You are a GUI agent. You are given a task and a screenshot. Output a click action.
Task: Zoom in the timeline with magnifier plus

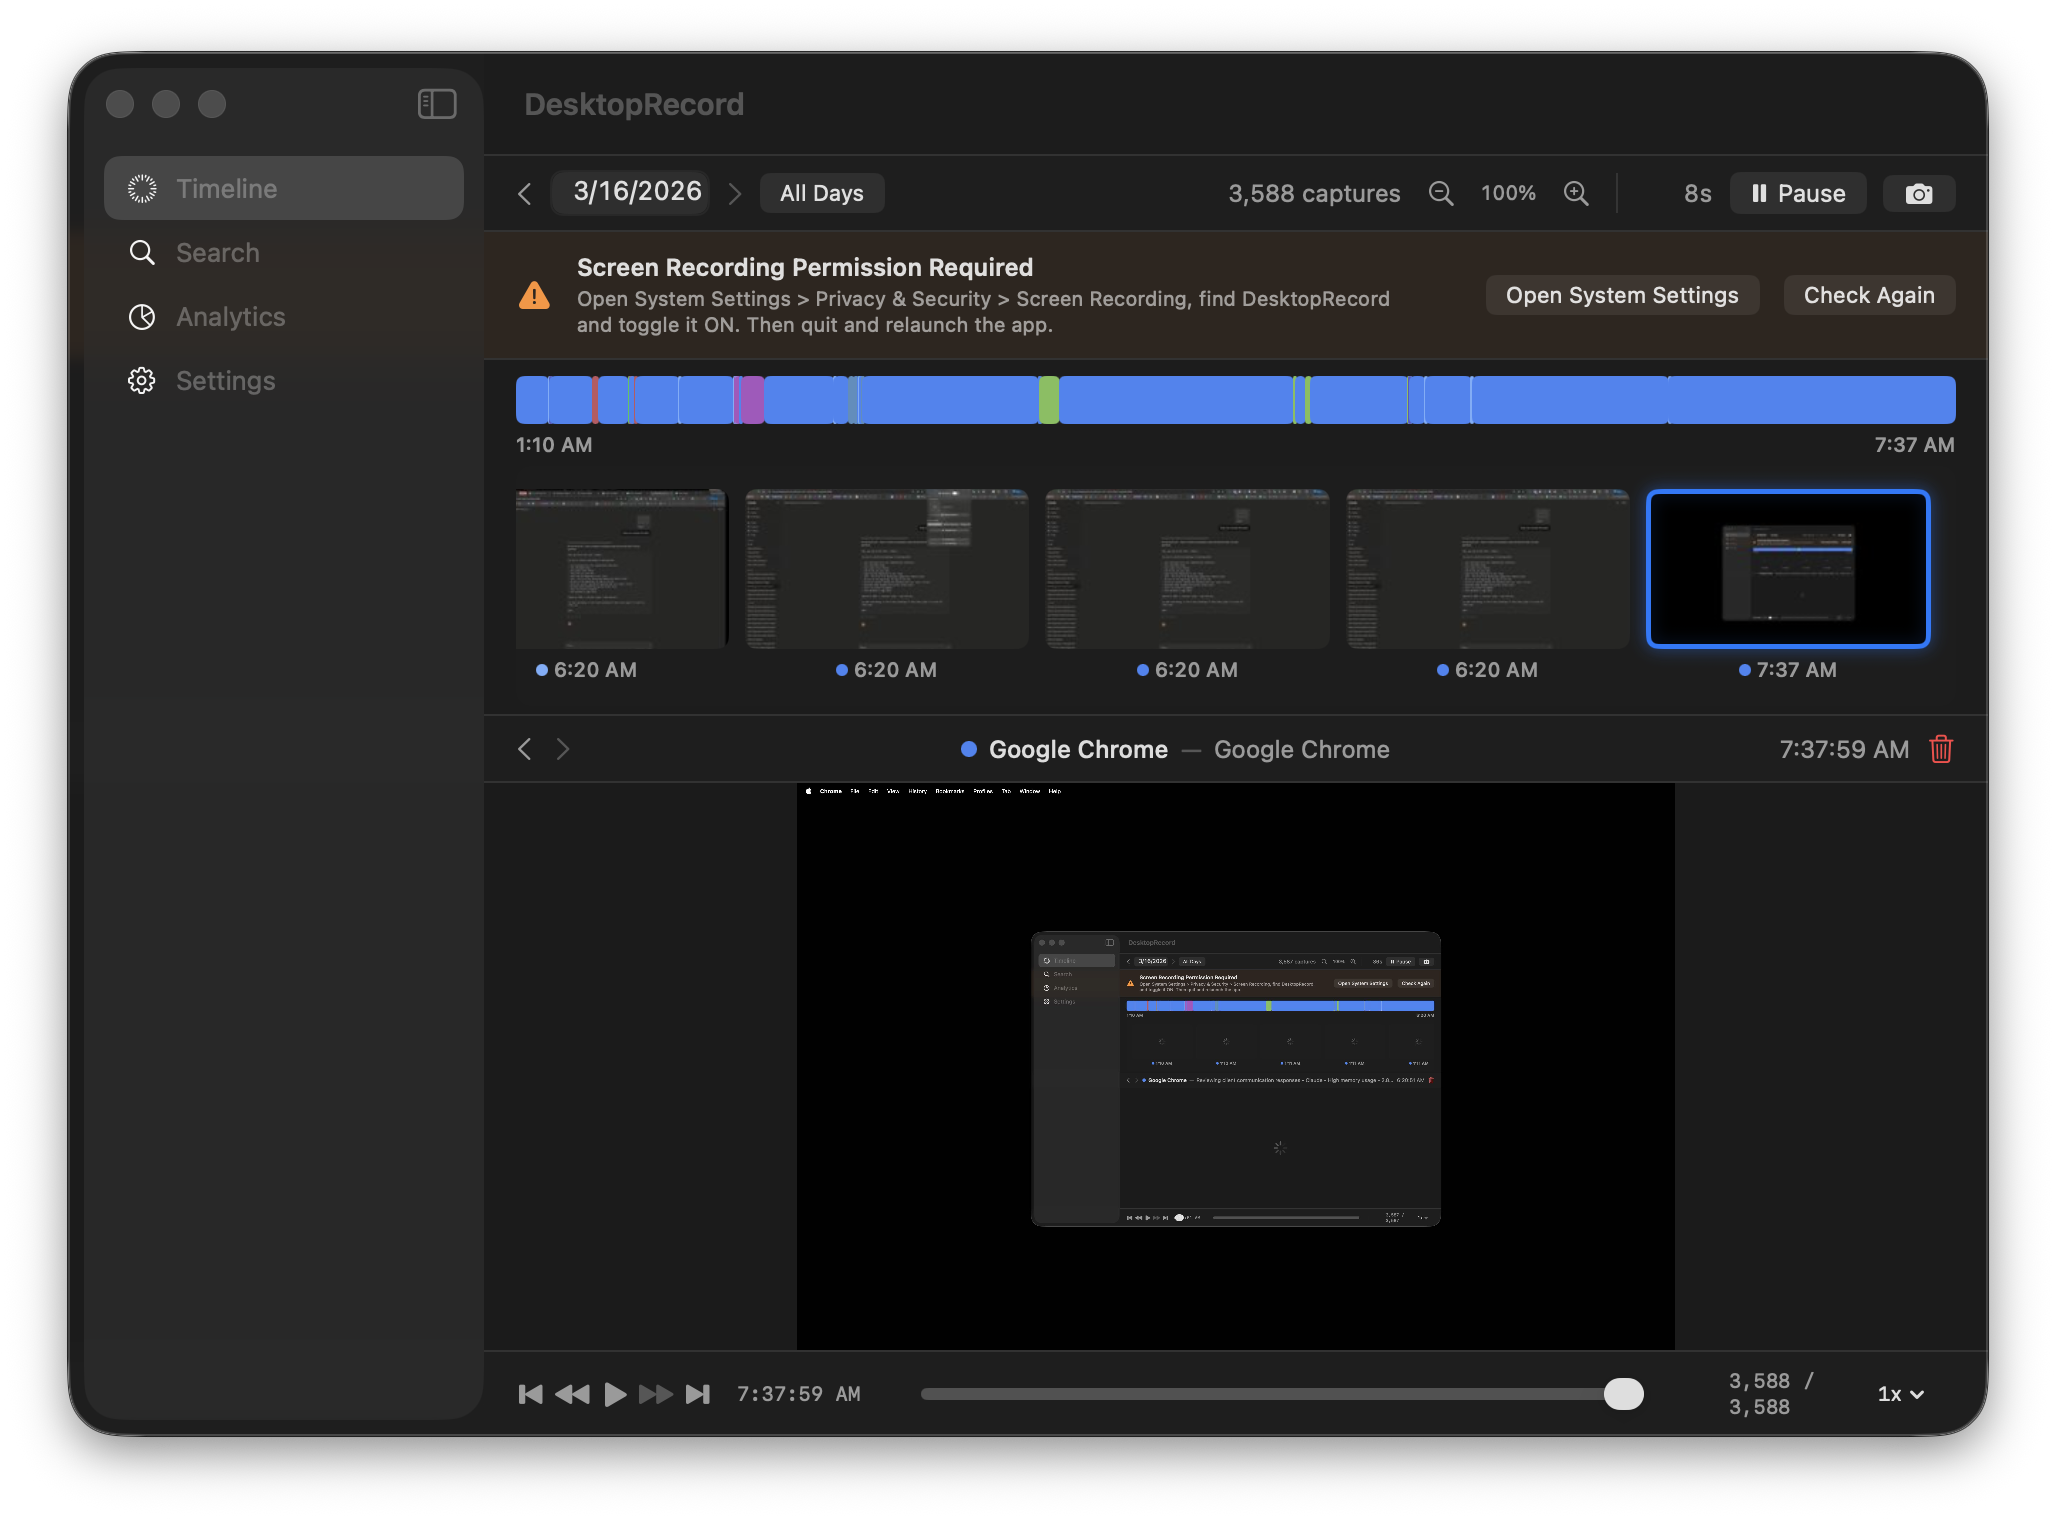pyautogui.click(x=1576, y=193)
